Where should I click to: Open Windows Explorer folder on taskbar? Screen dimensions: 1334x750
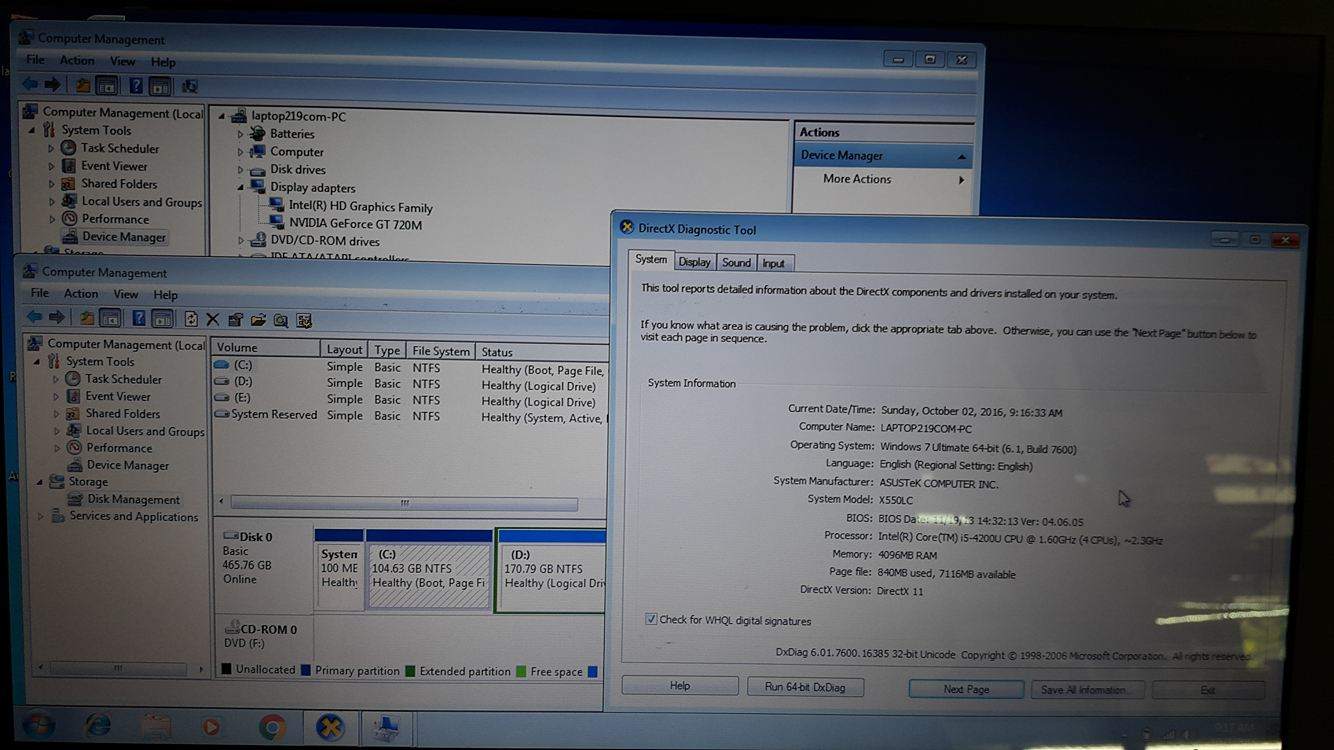tap(156, 727)
